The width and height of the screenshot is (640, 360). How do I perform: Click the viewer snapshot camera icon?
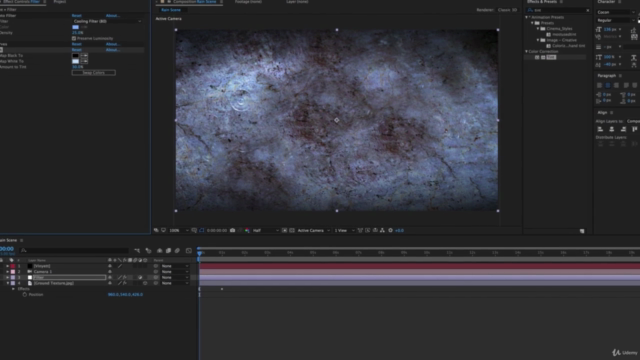[x=232, y=231]
